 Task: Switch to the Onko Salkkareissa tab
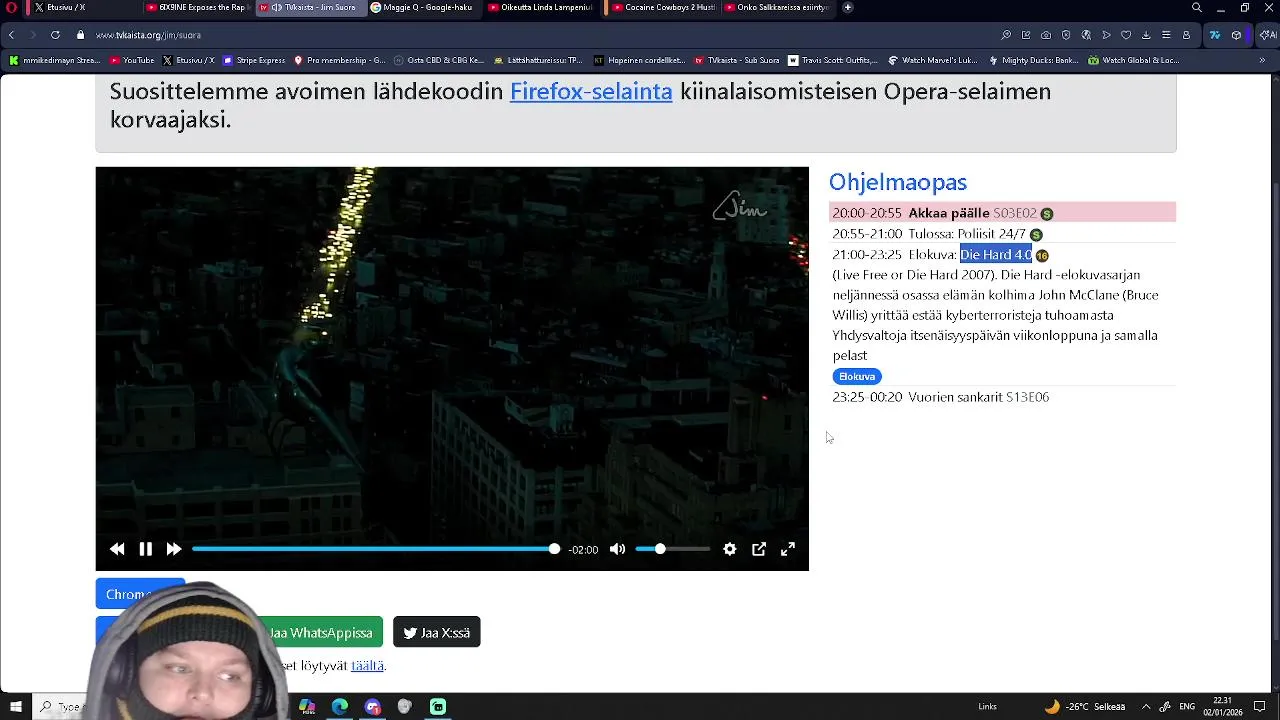click(776, 7)
